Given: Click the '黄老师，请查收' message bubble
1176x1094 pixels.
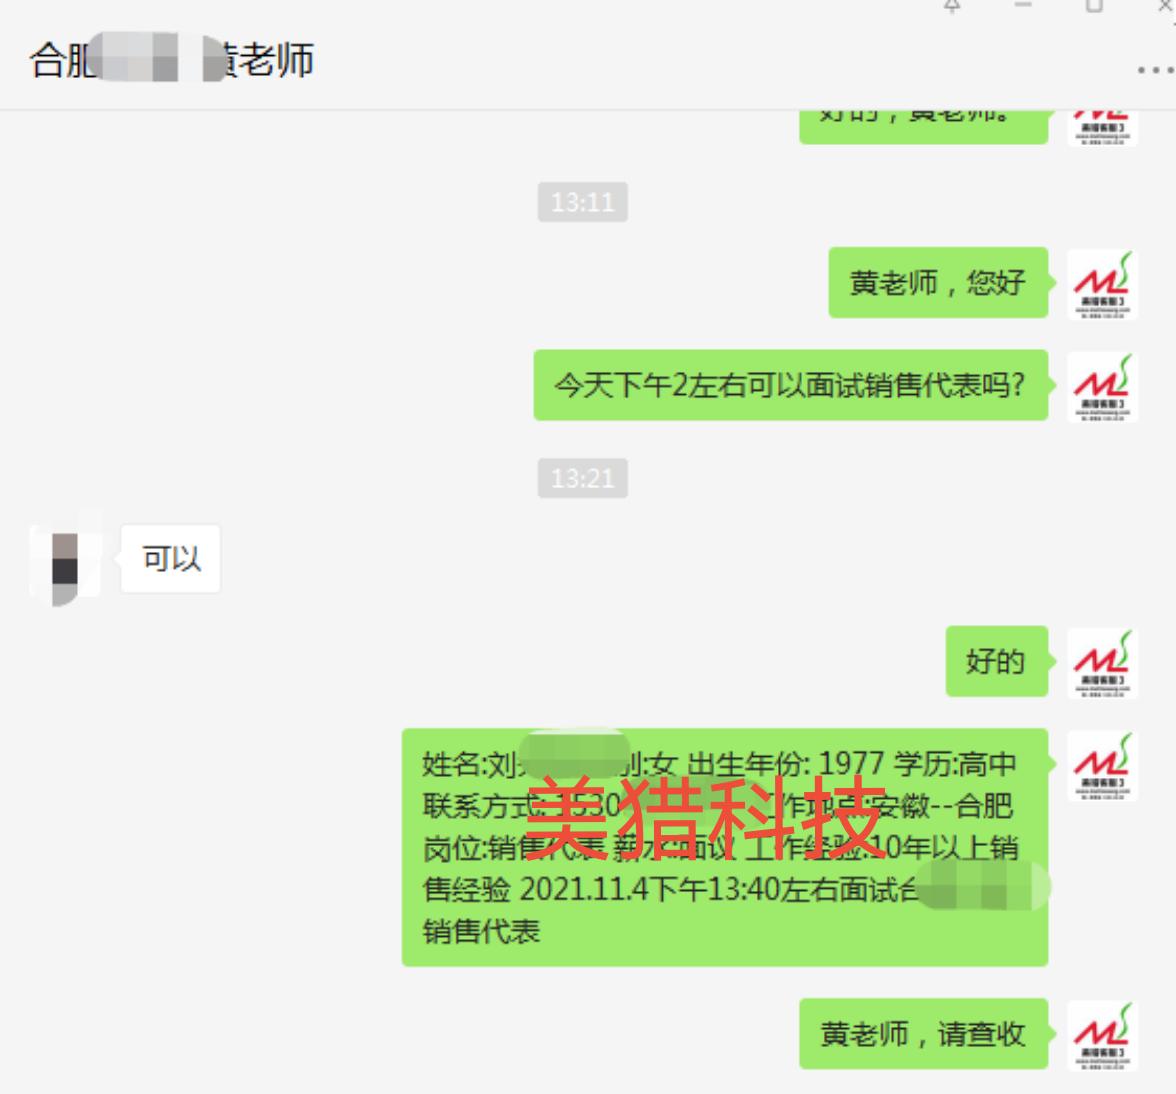Looking at the screenshot, I should 923,1034.
